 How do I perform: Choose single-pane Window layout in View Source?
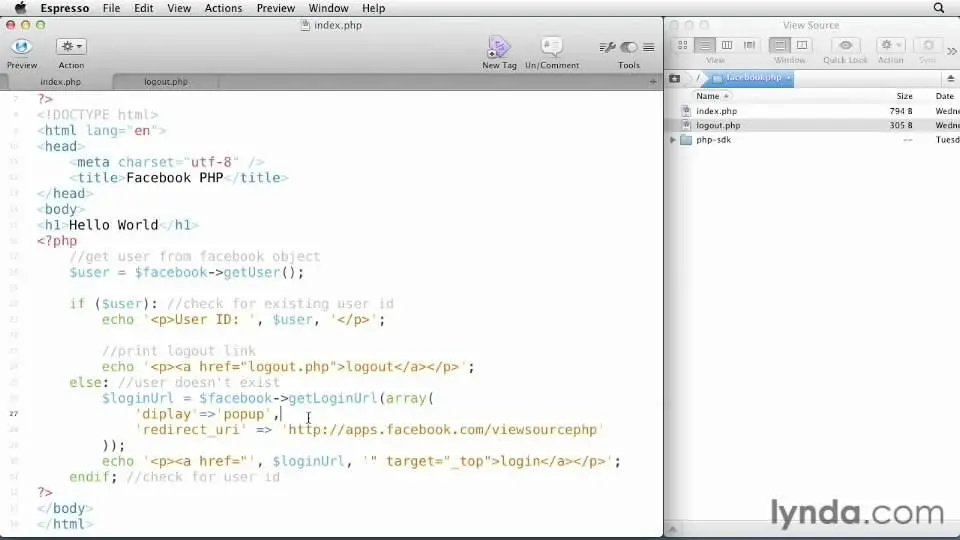point(779,45)
